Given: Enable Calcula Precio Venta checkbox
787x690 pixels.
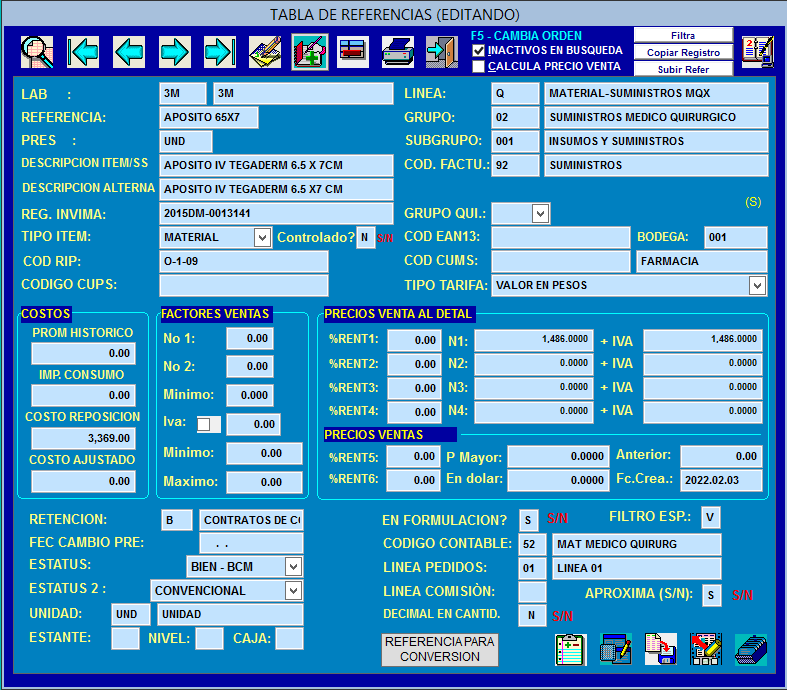Looking at the screenshot, I should pos(479,67).
